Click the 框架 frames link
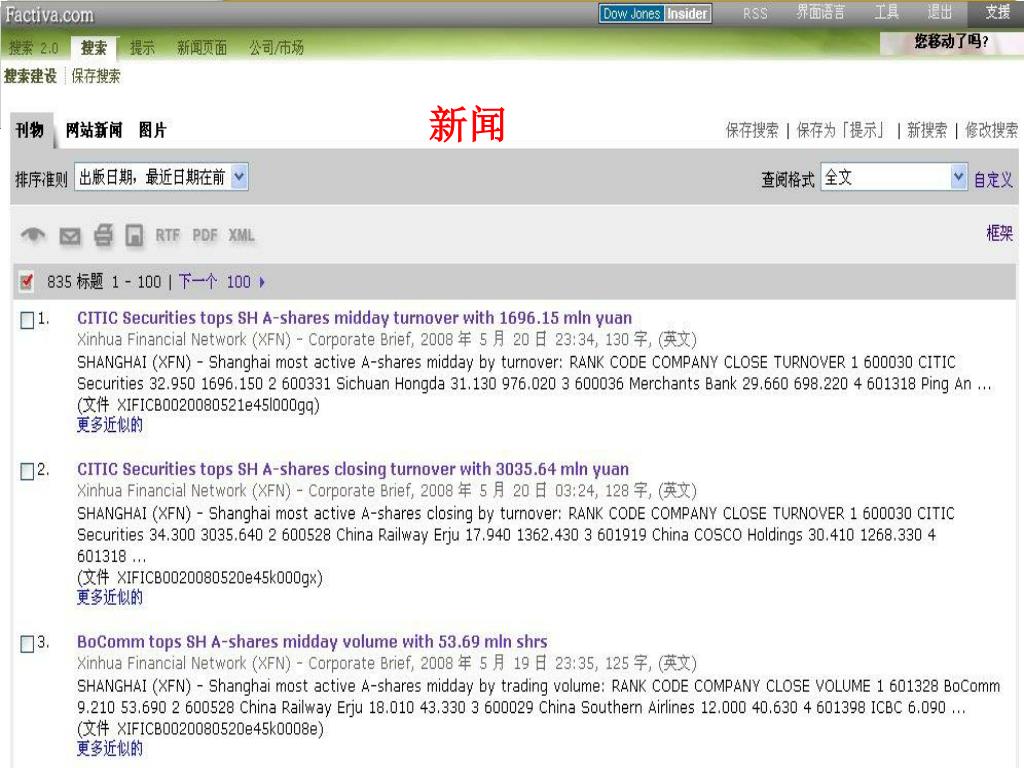The width and height of the screenshot is (1024, 768). pyautogui.click(x=999, y=232)
